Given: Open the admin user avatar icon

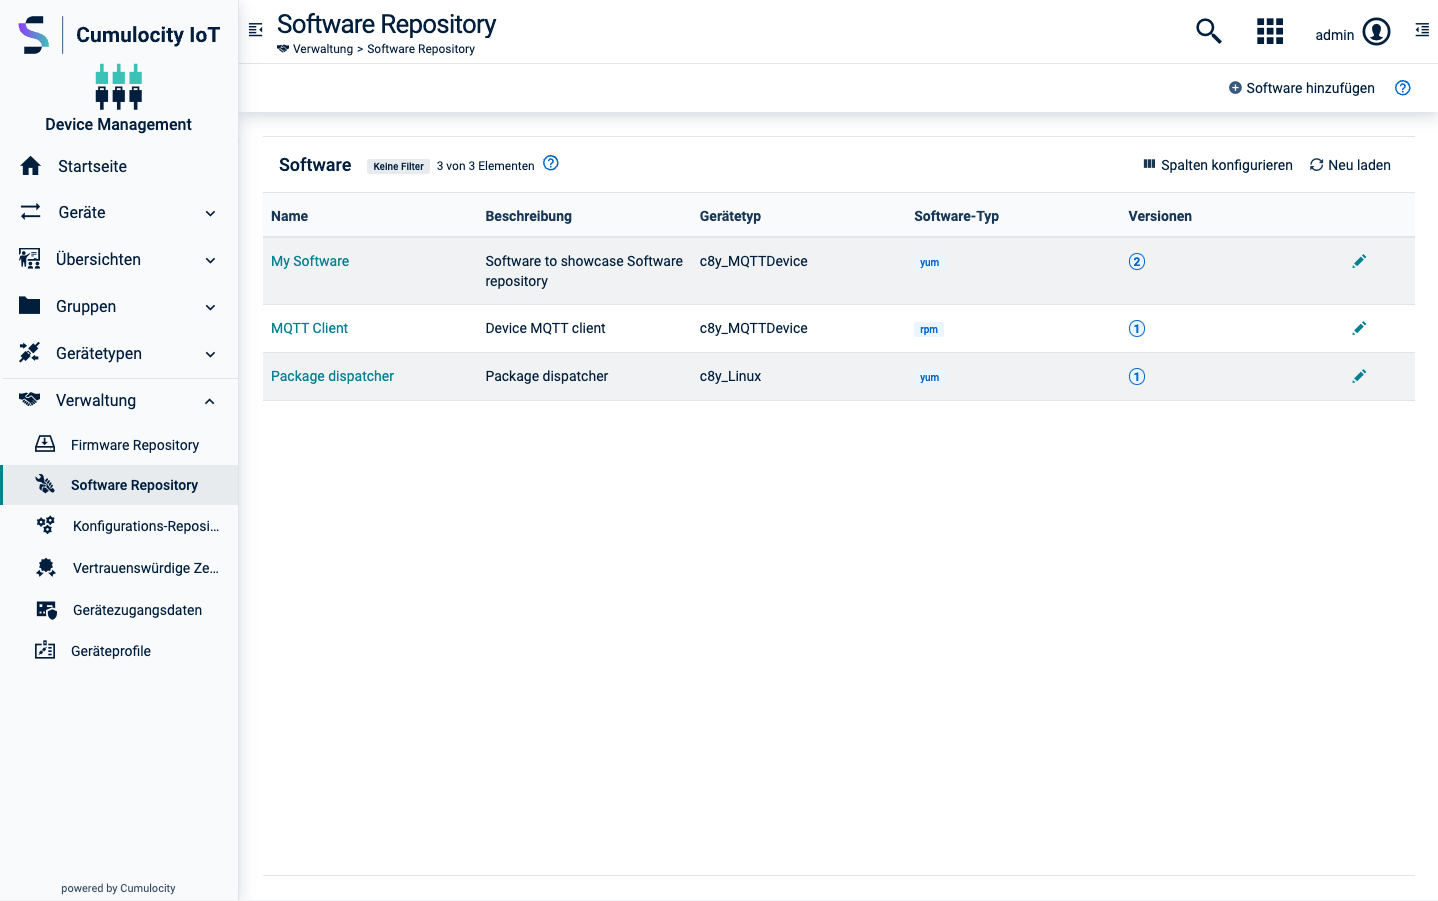Looking at the screenshot, I should click(1377, 32).
